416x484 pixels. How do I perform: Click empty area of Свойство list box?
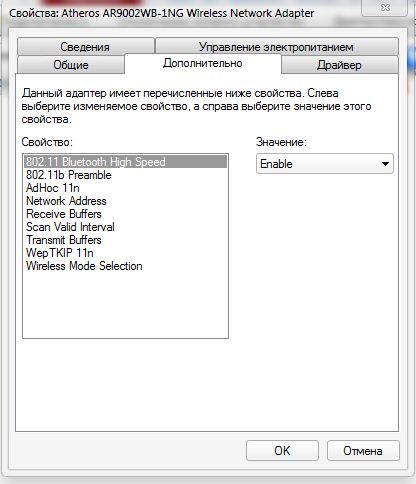tap(126, 305)
